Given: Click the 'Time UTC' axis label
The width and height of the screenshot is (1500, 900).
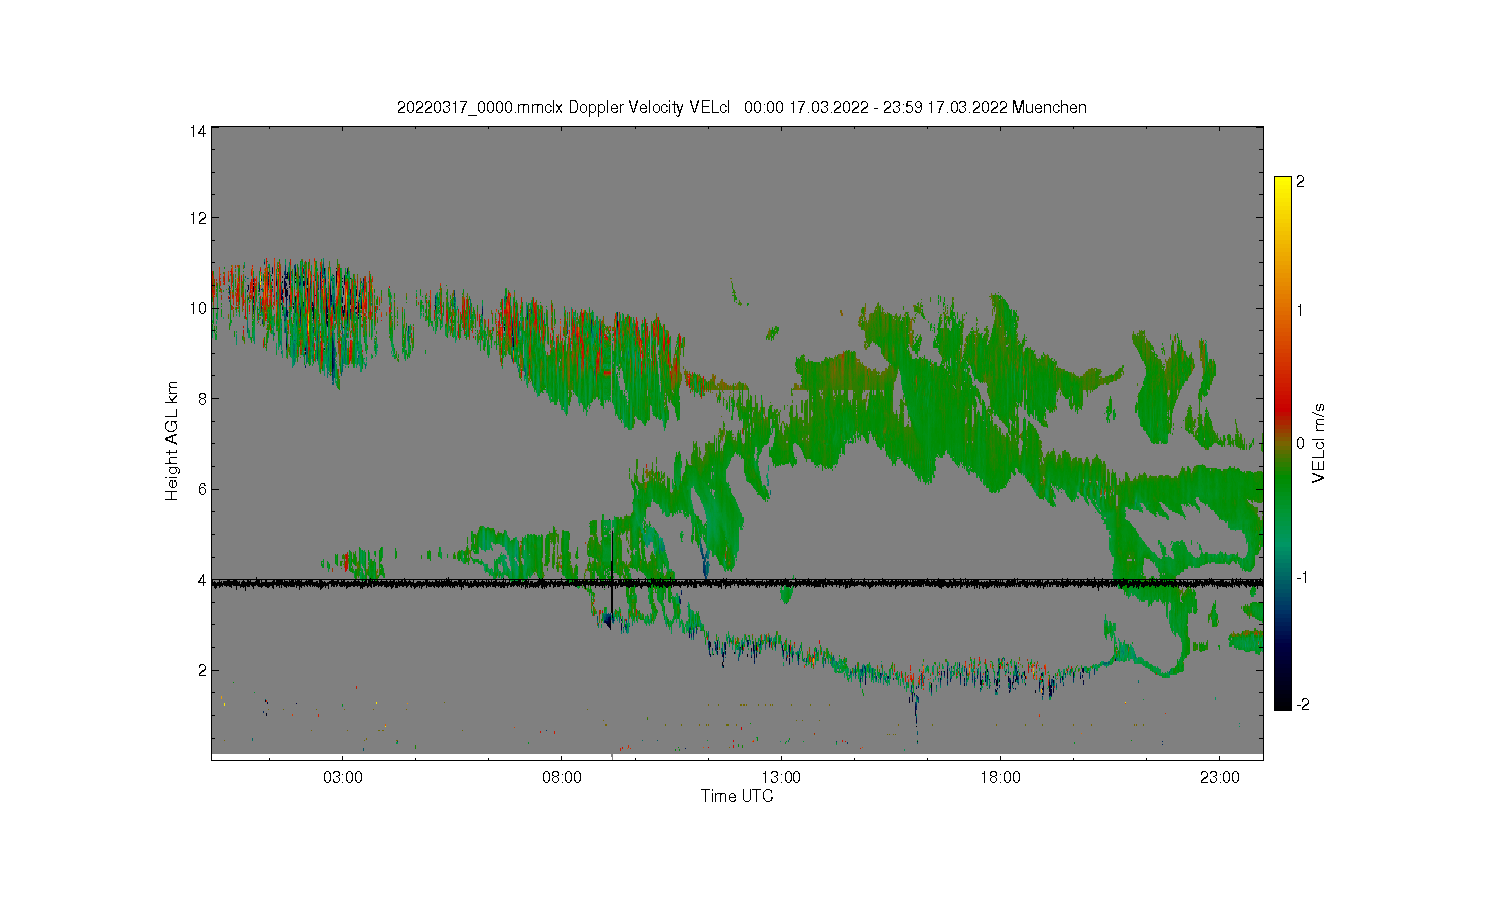Looking at the screenshot, I should point(737,796).
